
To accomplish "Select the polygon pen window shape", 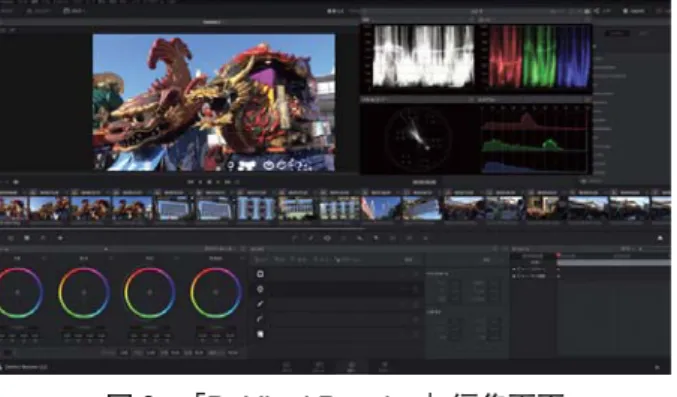I will pos(260,304).
